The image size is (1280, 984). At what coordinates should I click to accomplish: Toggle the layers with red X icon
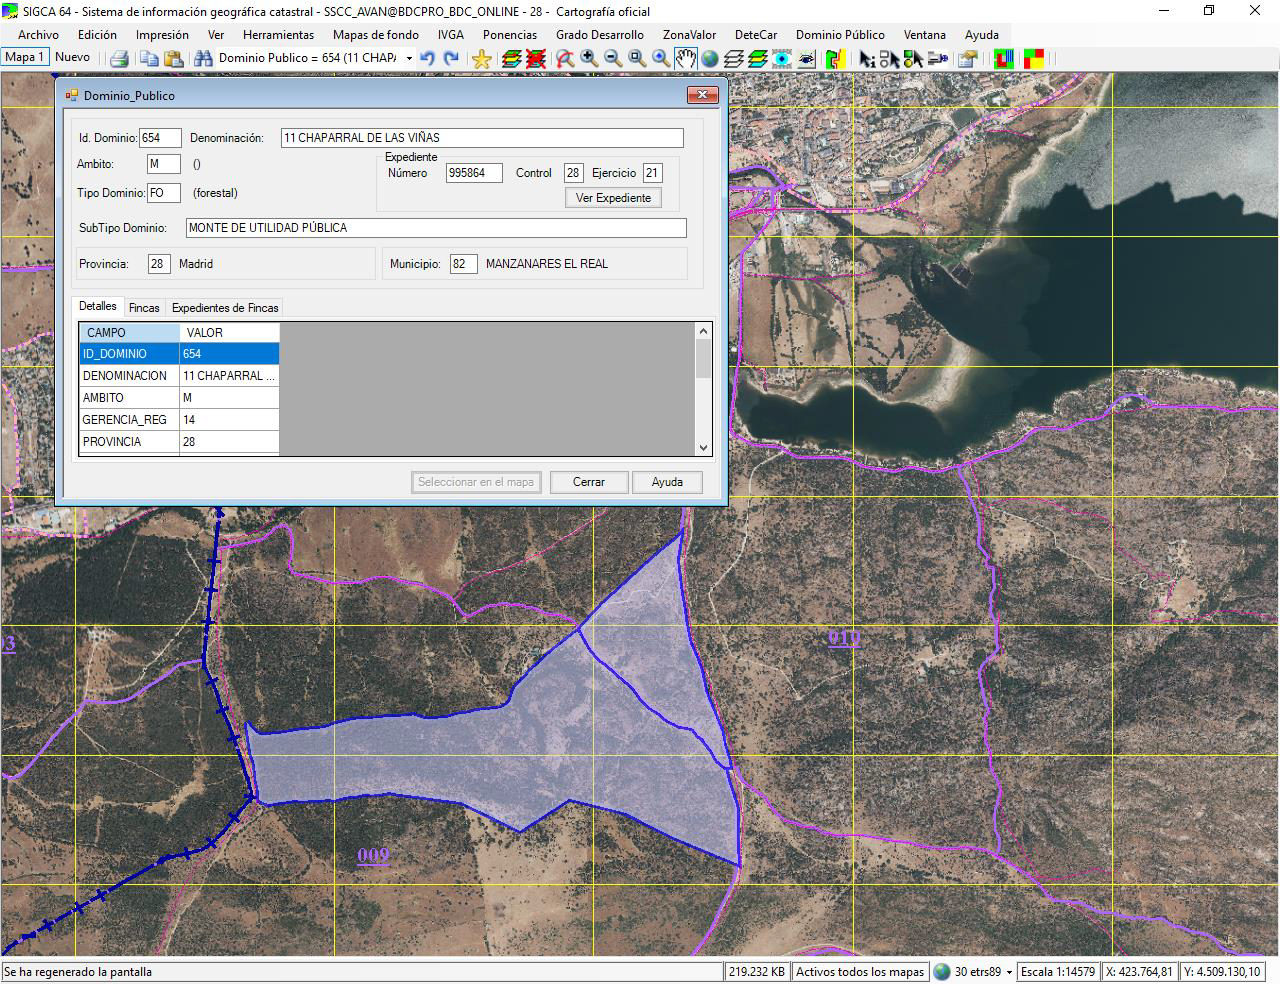536,58
